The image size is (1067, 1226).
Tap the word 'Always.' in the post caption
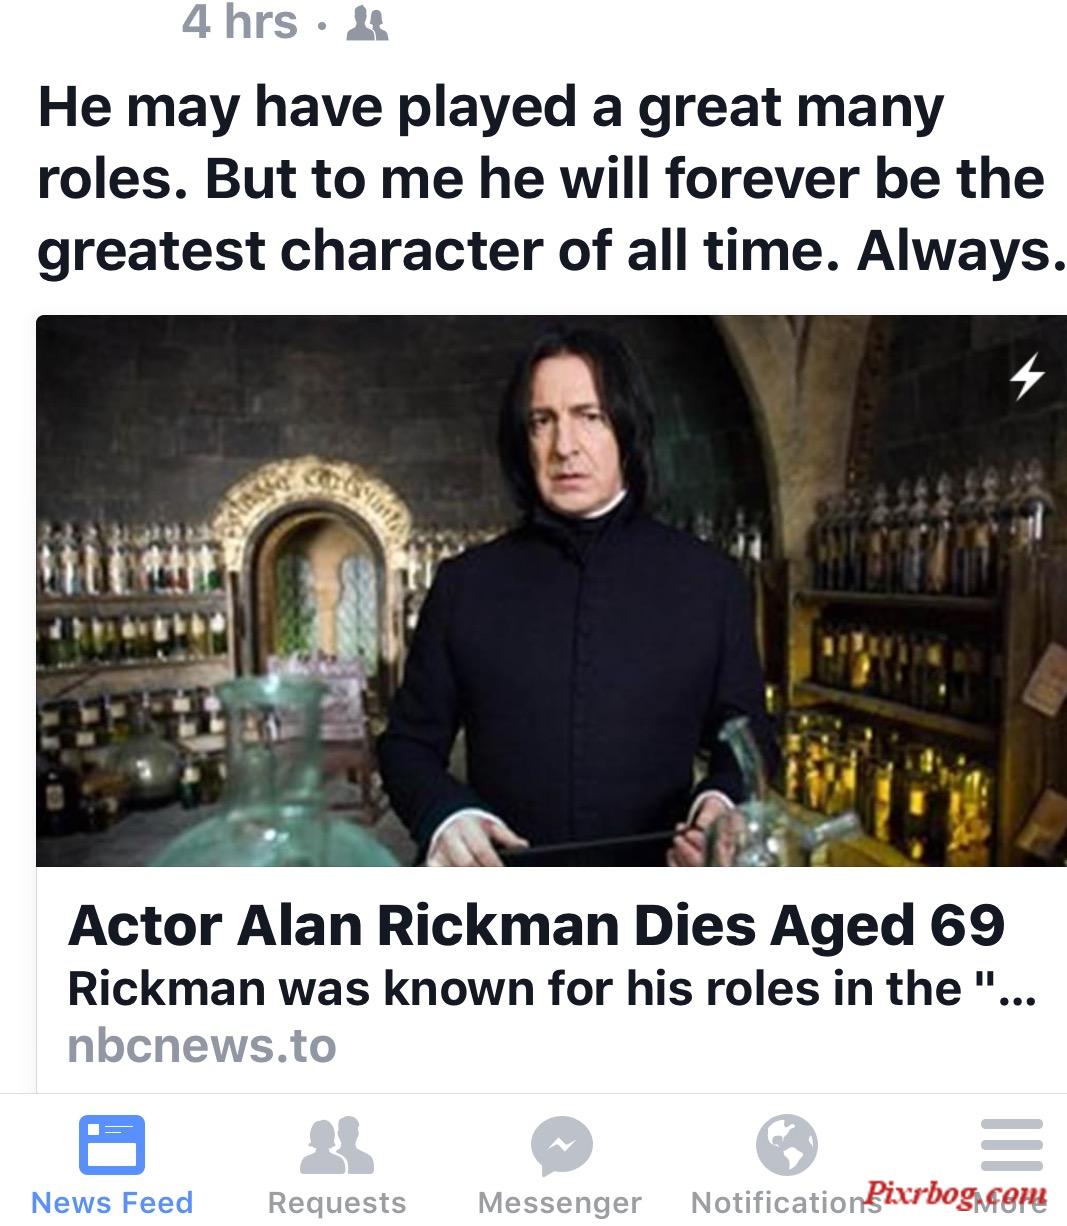point(956,251)
